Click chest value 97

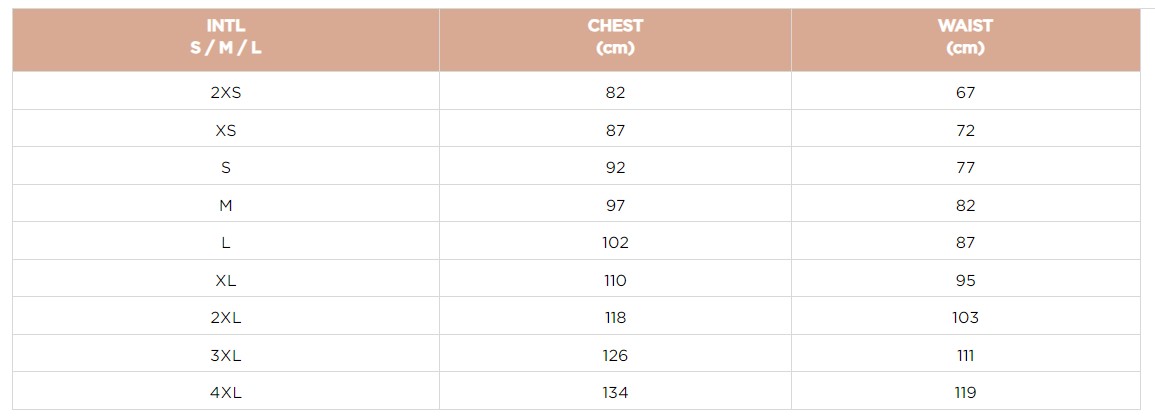[x=615, y=205]
